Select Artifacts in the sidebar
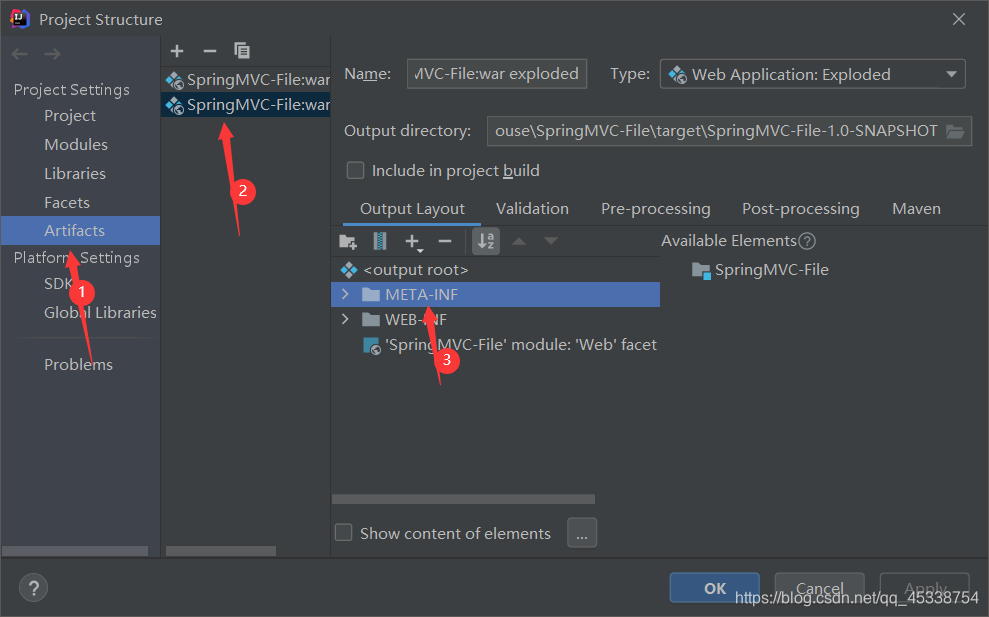Viewport: 989px width, 617px height. pyautogui.click(x=80, y=230)
